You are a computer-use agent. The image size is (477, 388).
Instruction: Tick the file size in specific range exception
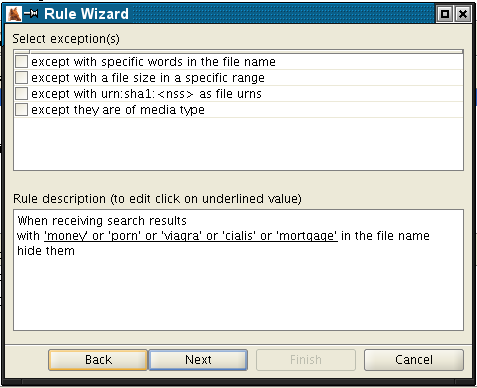(x=21, y=78)
